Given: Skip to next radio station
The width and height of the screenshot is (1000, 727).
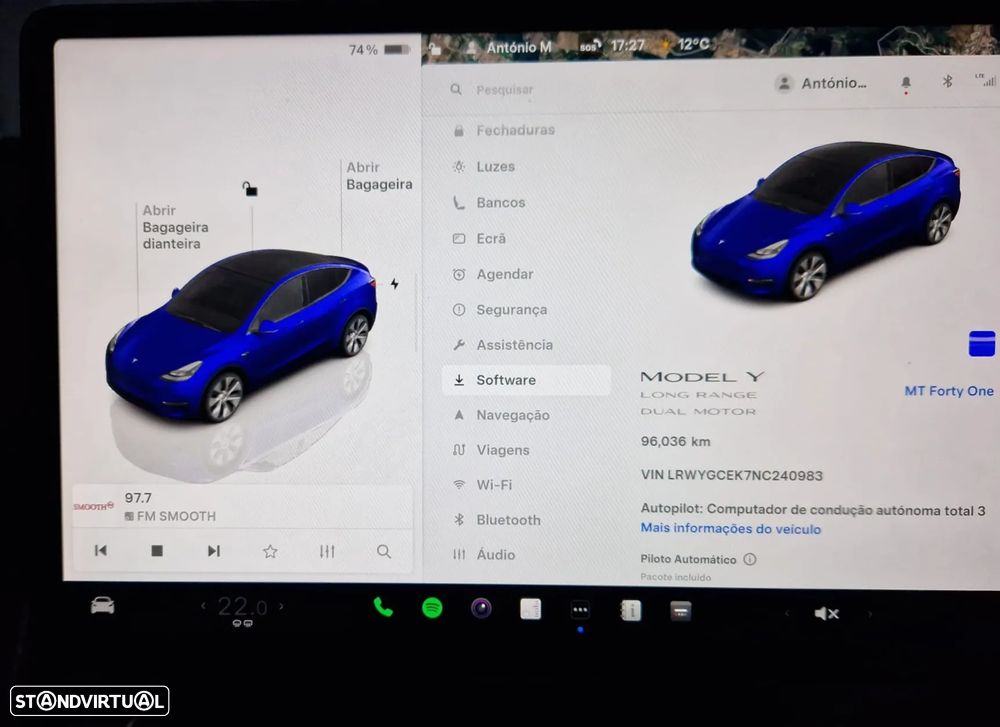Looking at the screenshot, I should (214, 551).
